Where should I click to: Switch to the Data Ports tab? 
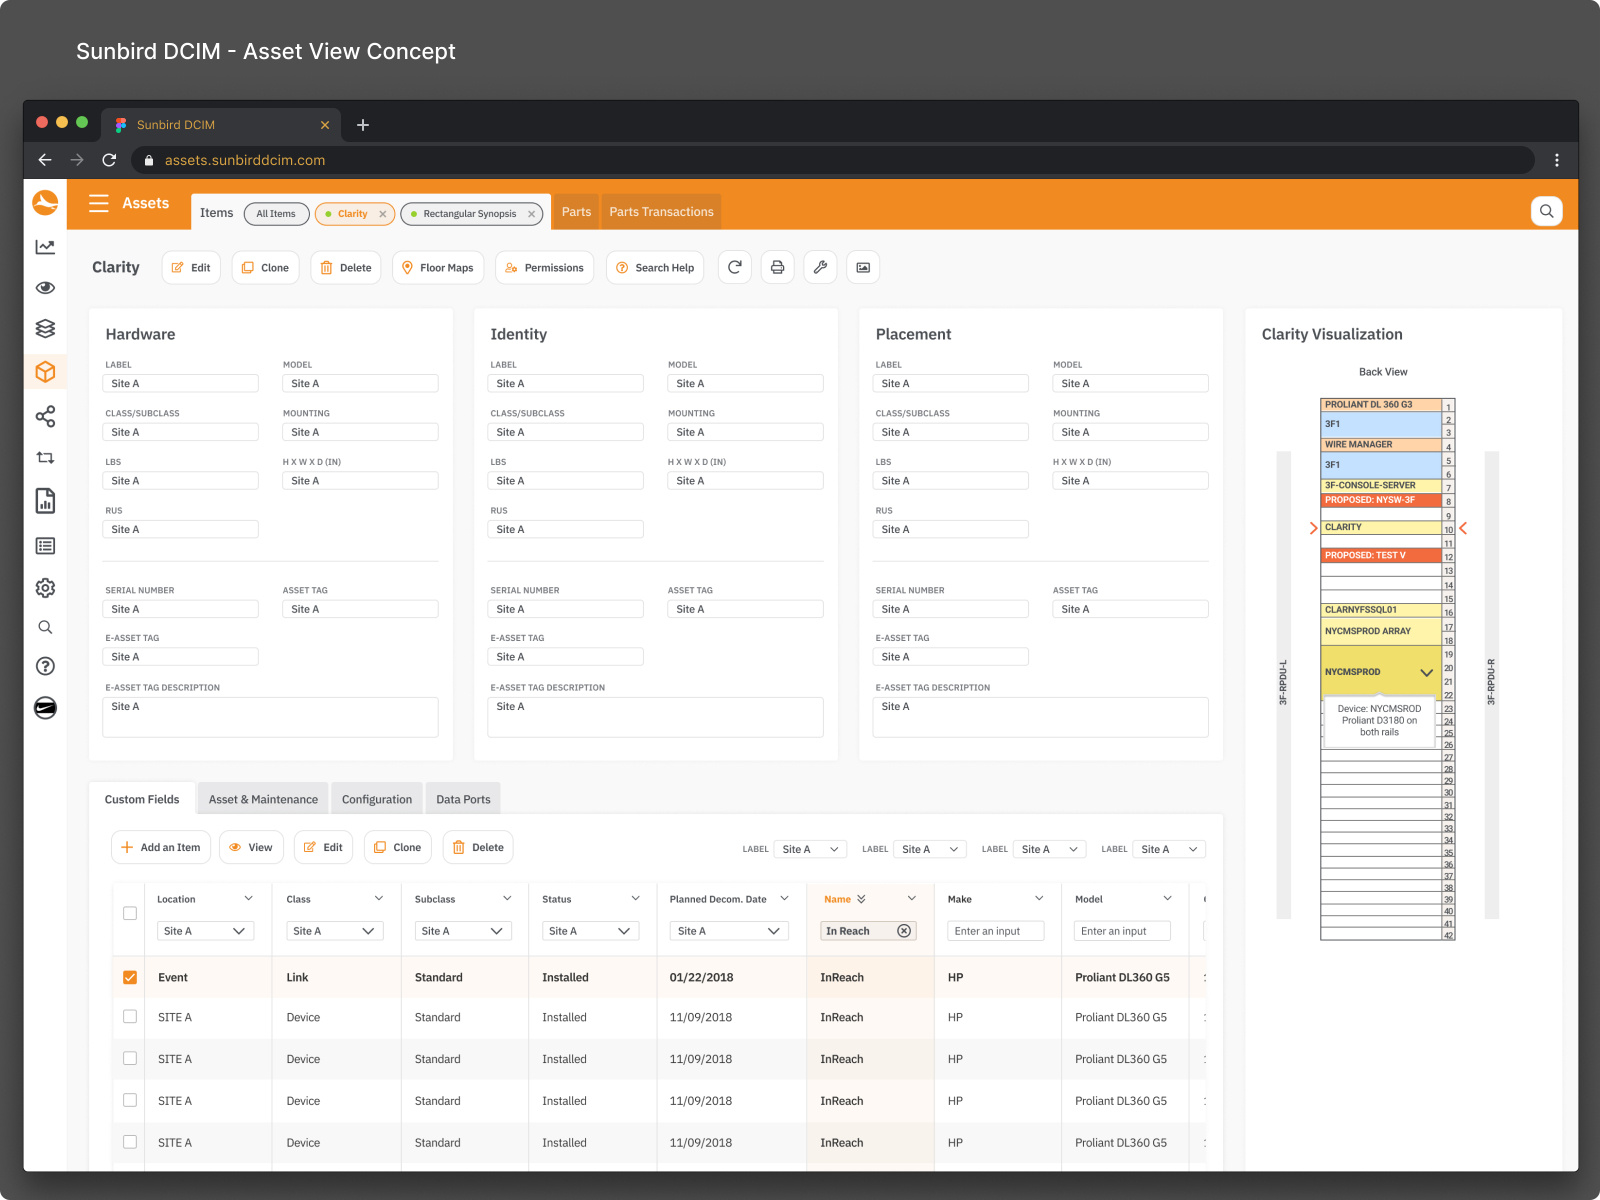463,798
